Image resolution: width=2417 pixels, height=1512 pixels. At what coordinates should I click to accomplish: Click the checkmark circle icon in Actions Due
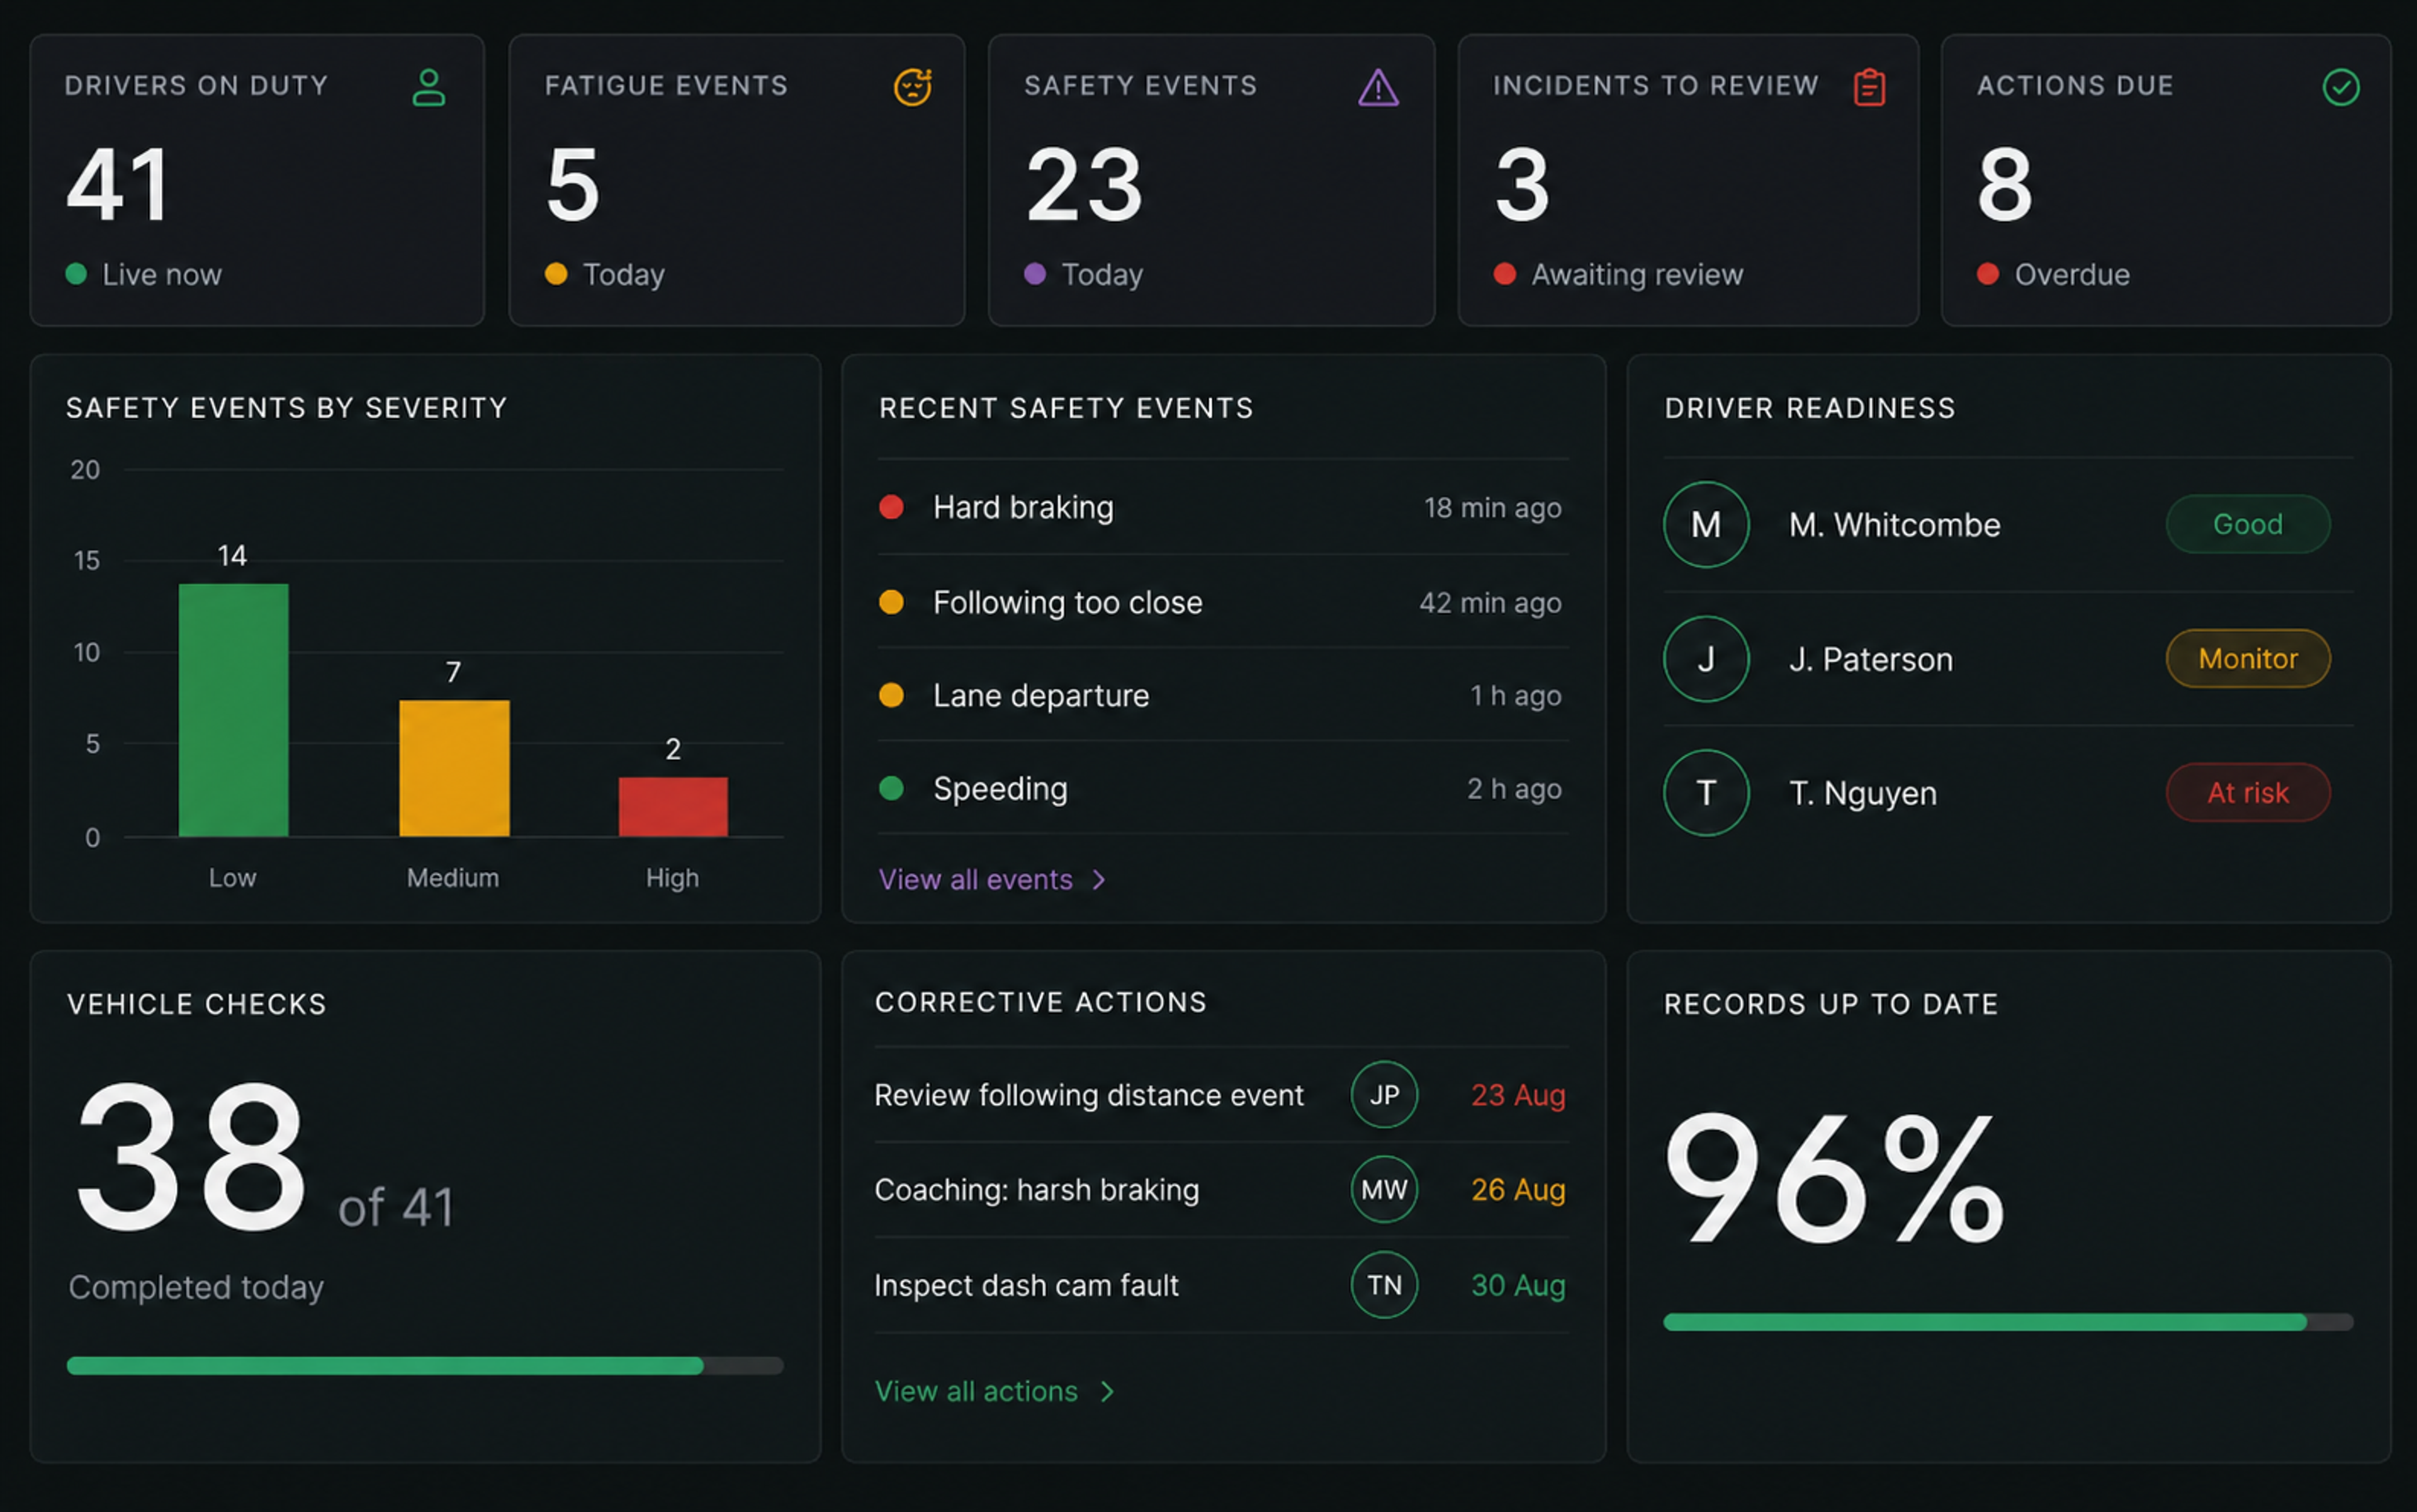pyautogui.click(x=2340, y=87)
